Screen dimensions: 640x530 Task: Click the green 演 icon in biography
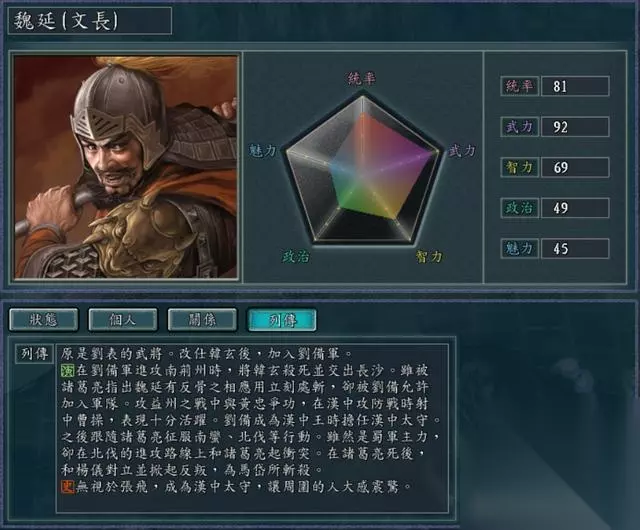tap(67, 370)
